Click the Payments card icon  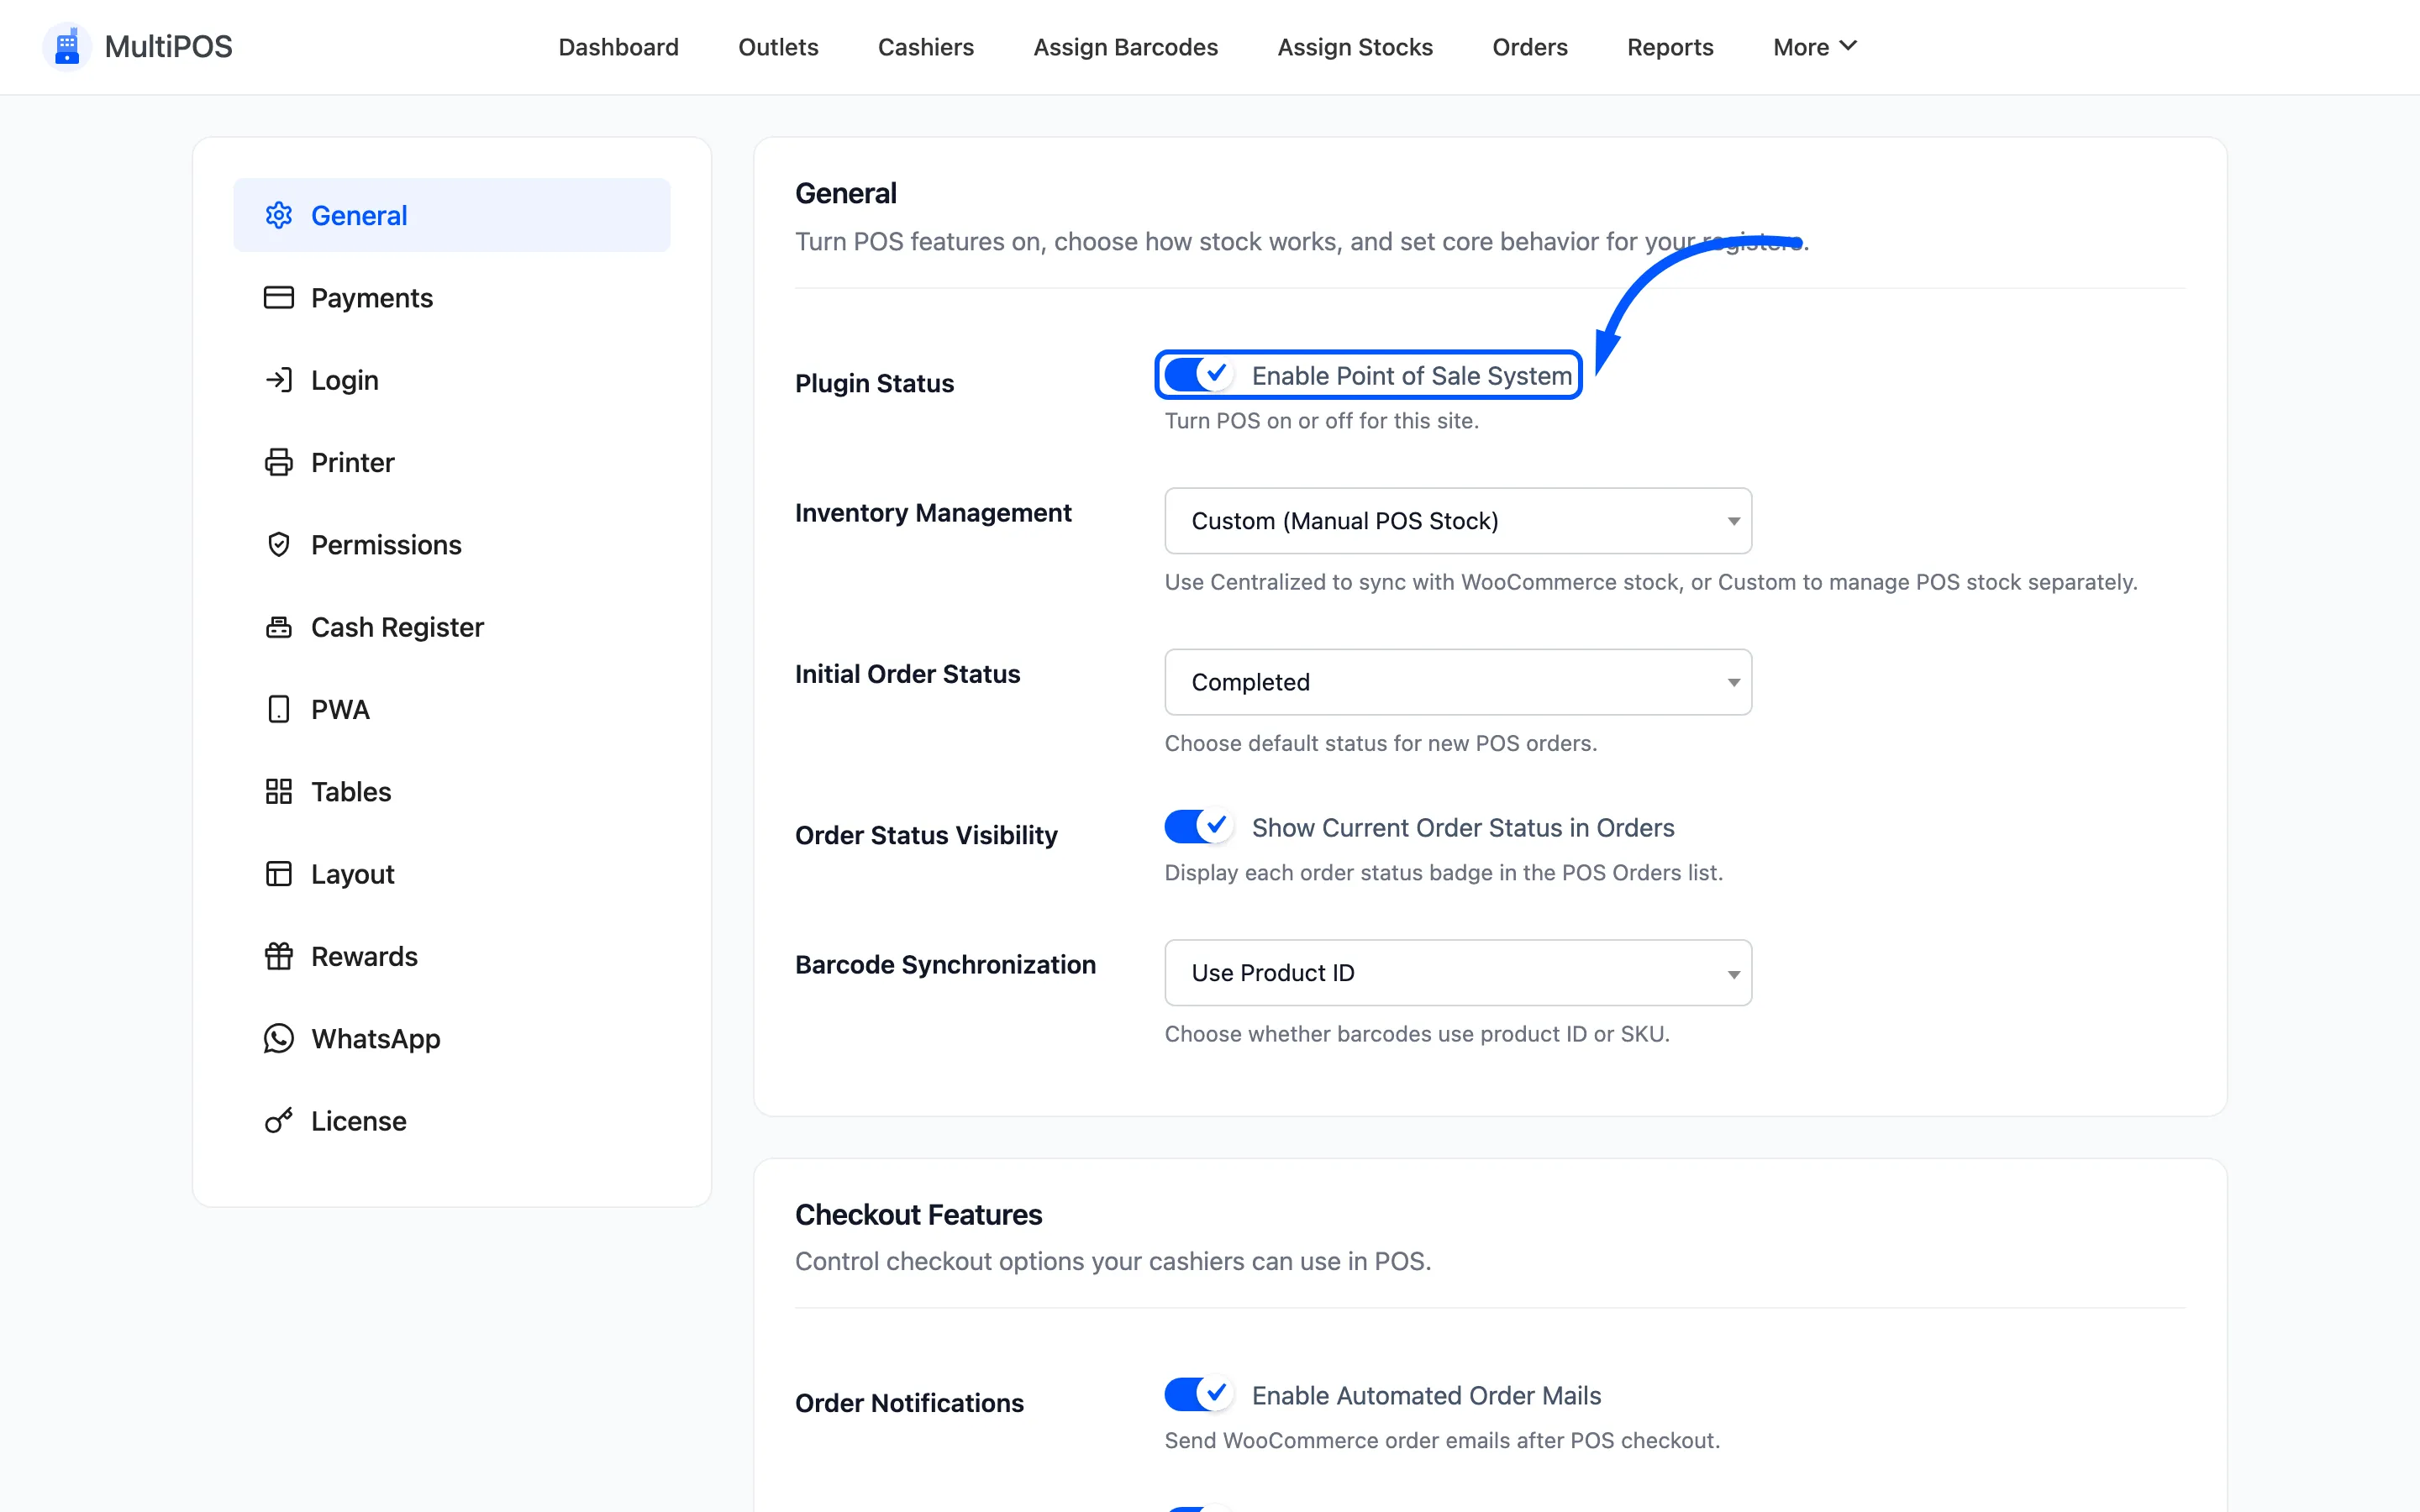point(279,297)
